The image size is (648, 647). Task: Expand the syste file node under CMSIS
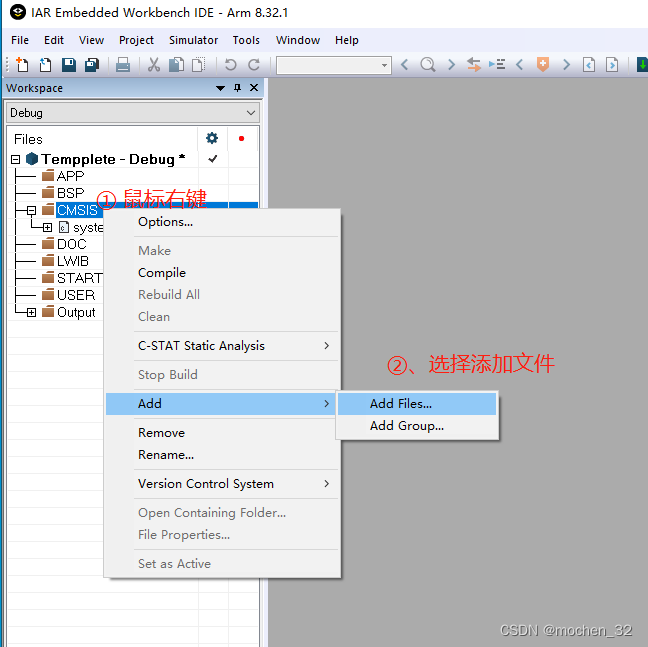(x=48, y=227)
